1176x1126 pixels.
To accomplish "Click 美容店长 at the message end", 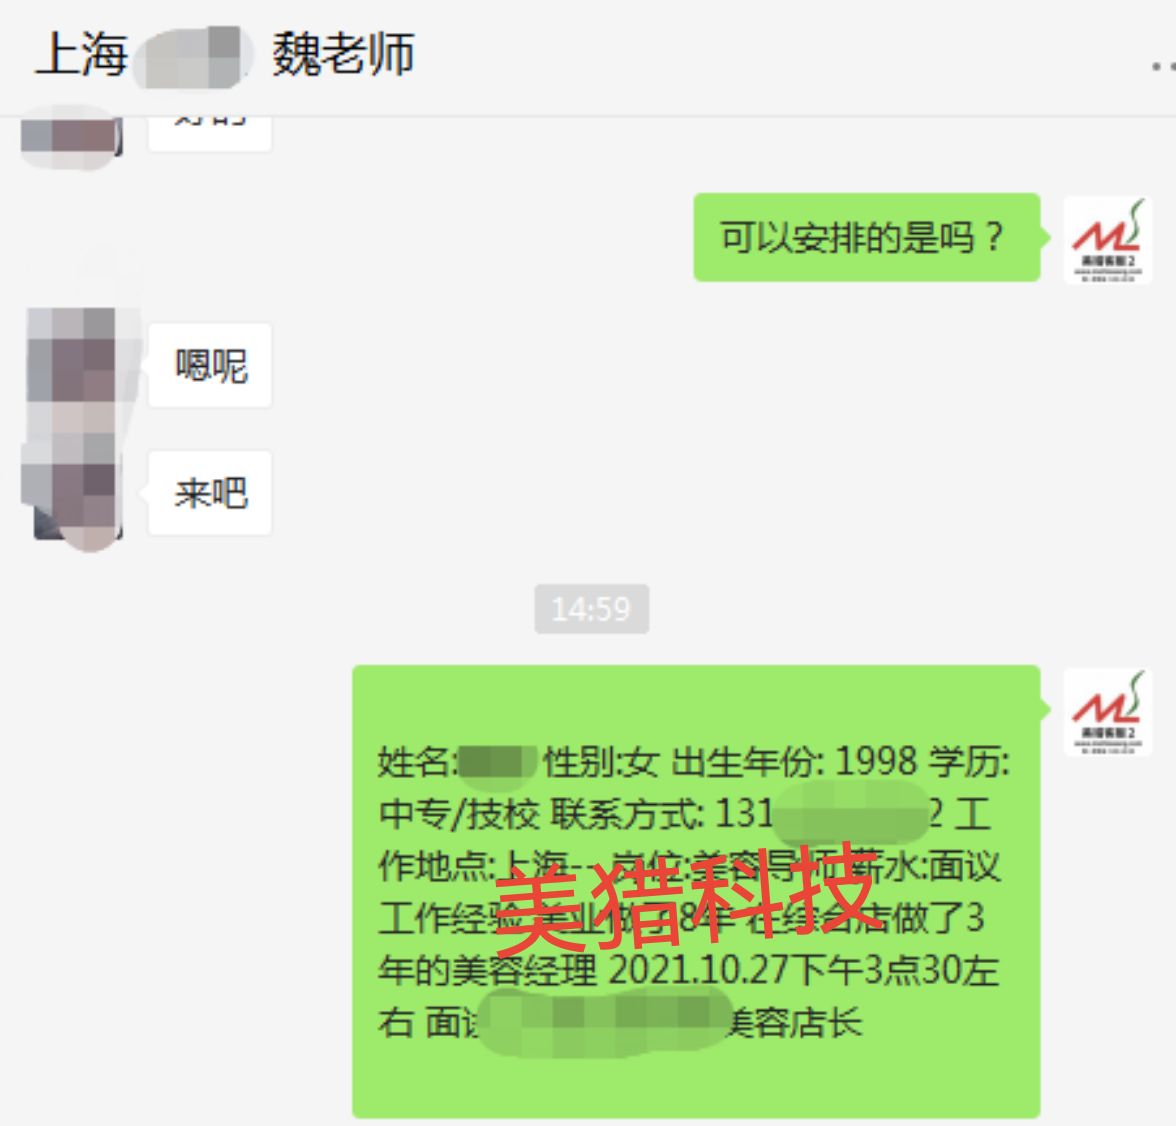I will click(x=796, y=1022).
